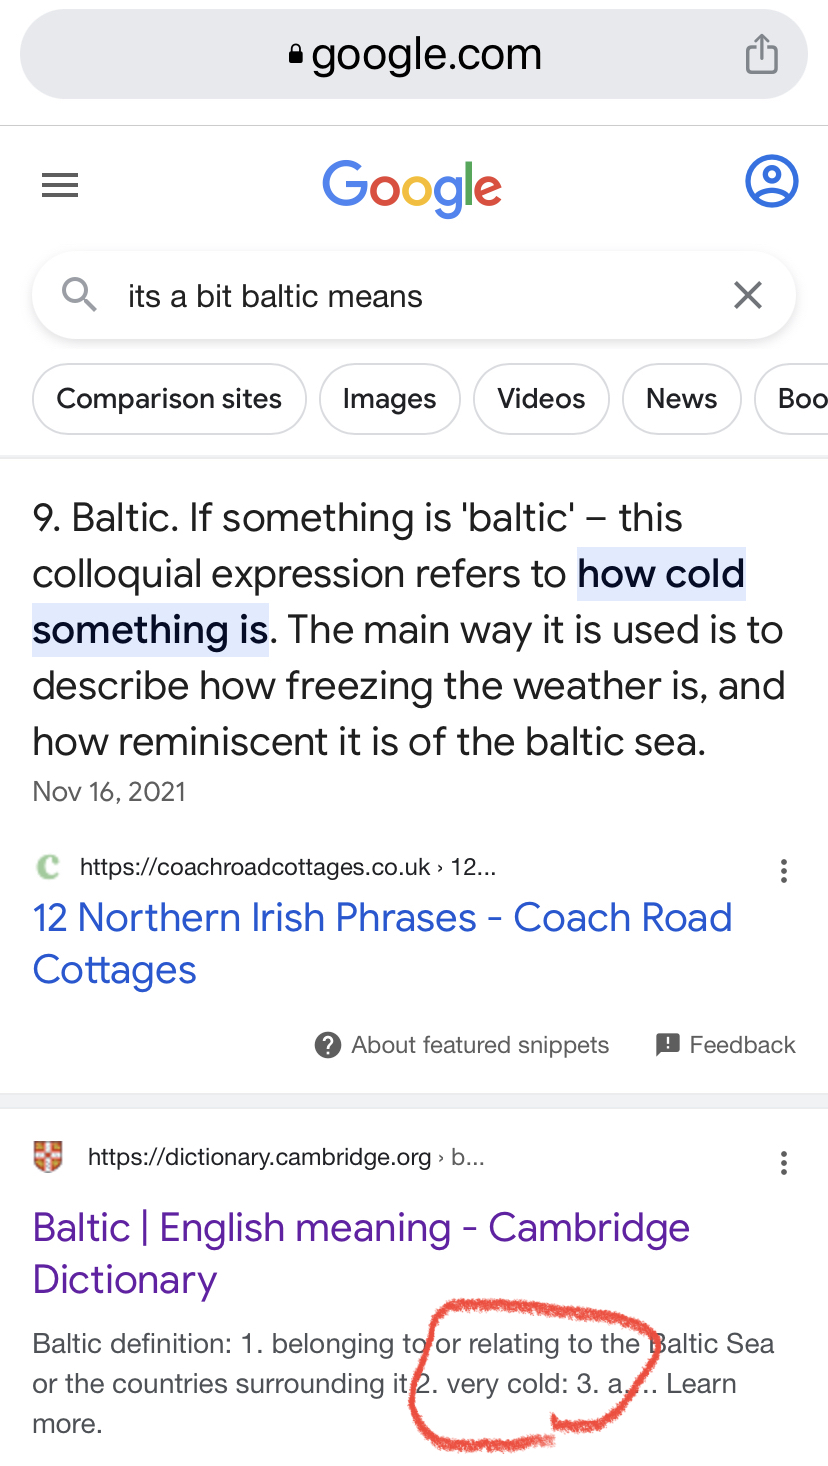The height and width of the screenshot is (1466, 828).
Task: Switch to the Images tab
Action: [389, 399]
